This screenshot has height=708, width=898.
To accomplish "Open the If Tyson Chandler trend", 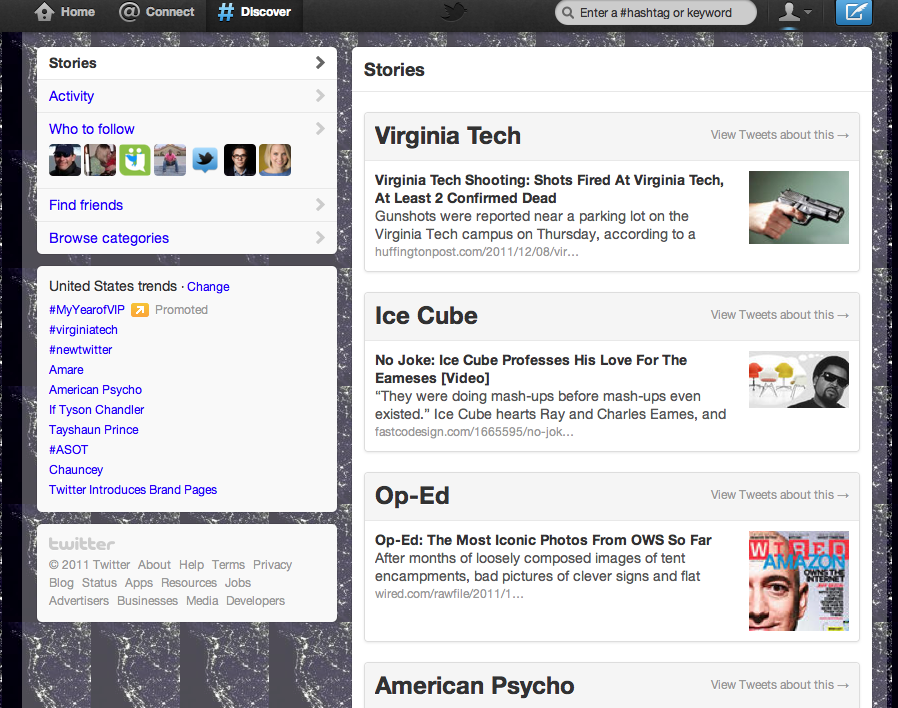I will click(96, 410).
